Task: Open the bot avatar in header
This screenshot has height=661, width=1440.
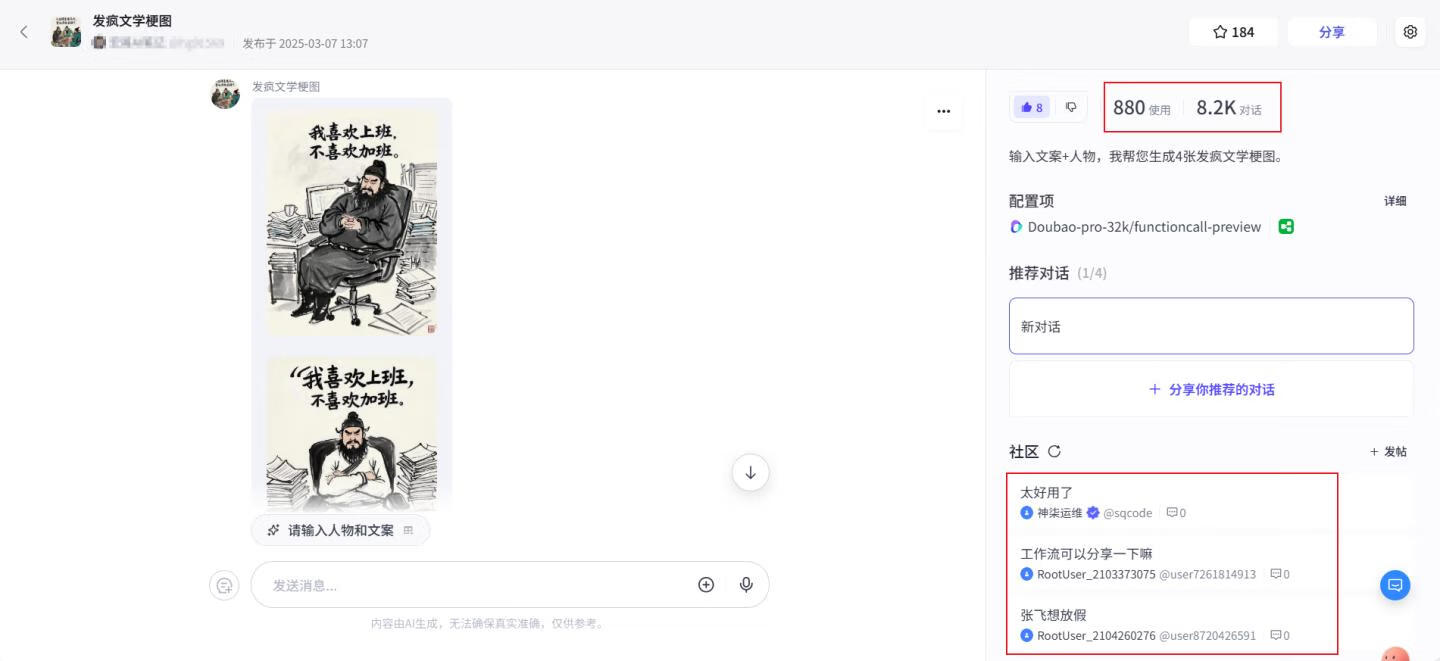Action: click(x=67, y=32)
